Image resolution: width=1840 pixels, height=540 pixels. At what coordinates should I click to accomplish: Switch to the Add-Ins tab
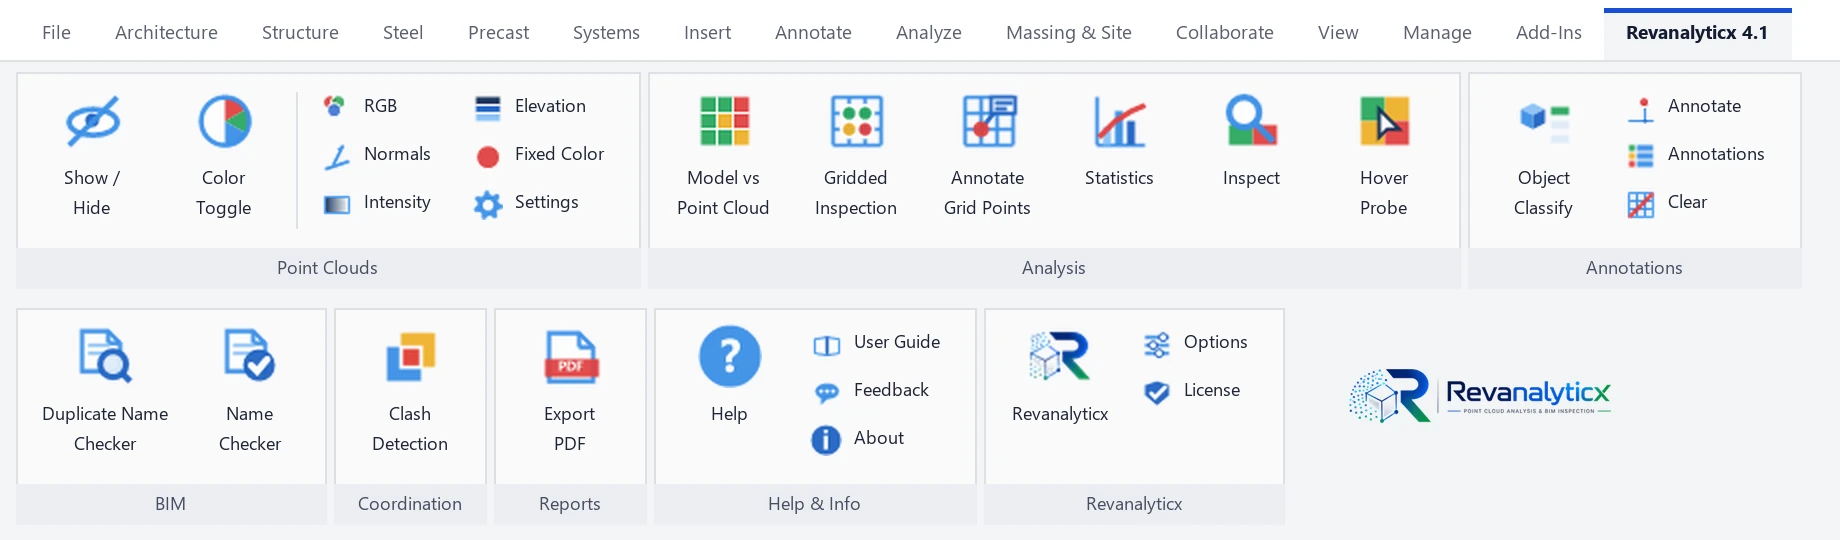(1548, 33)
